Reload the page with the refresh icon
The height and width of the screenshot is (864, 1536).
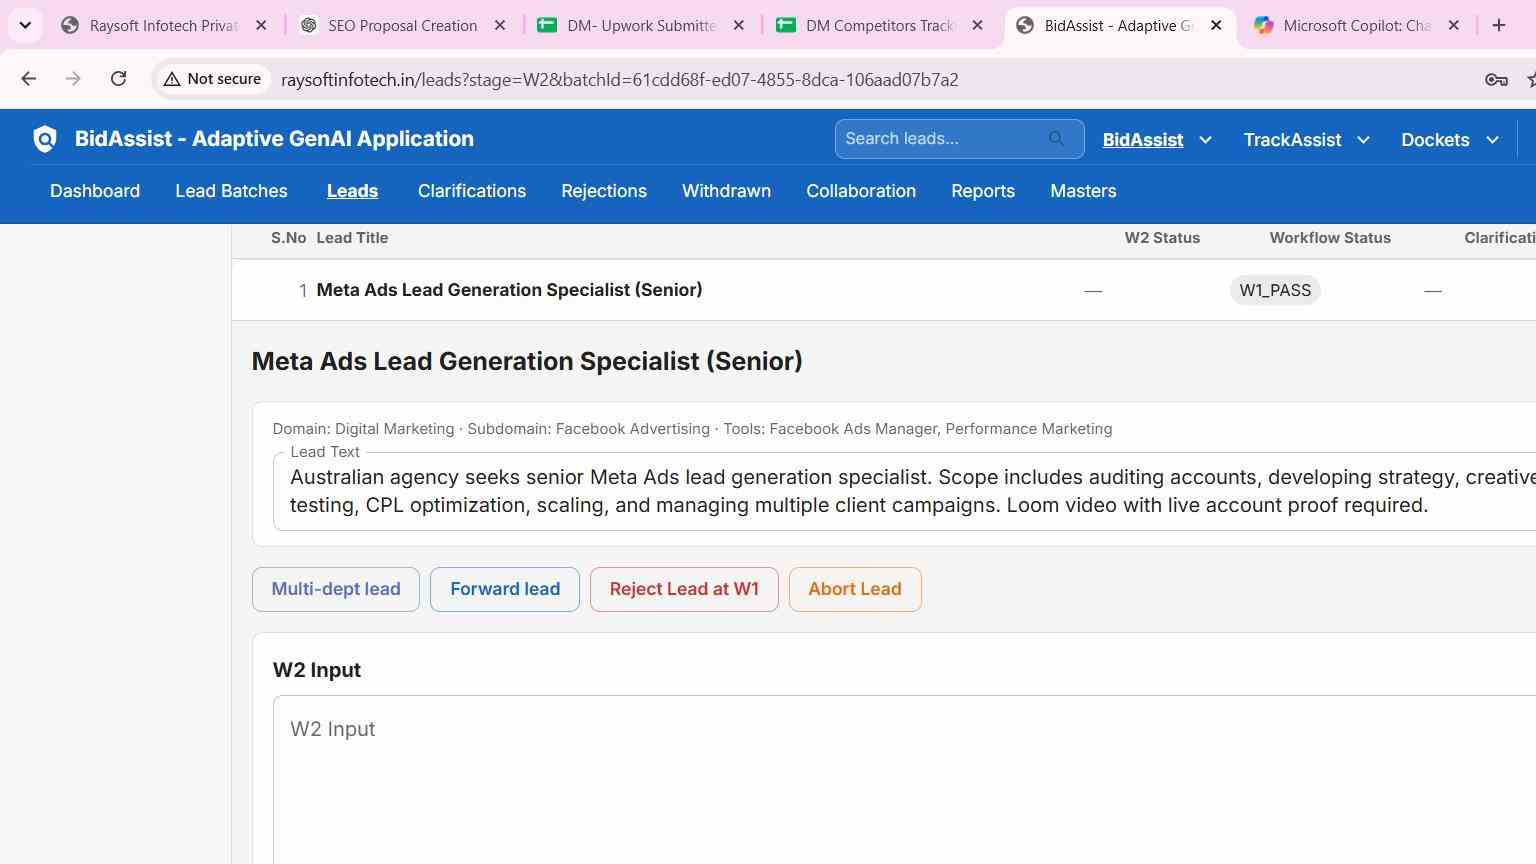pyautogui.click(x=118, y=79)
